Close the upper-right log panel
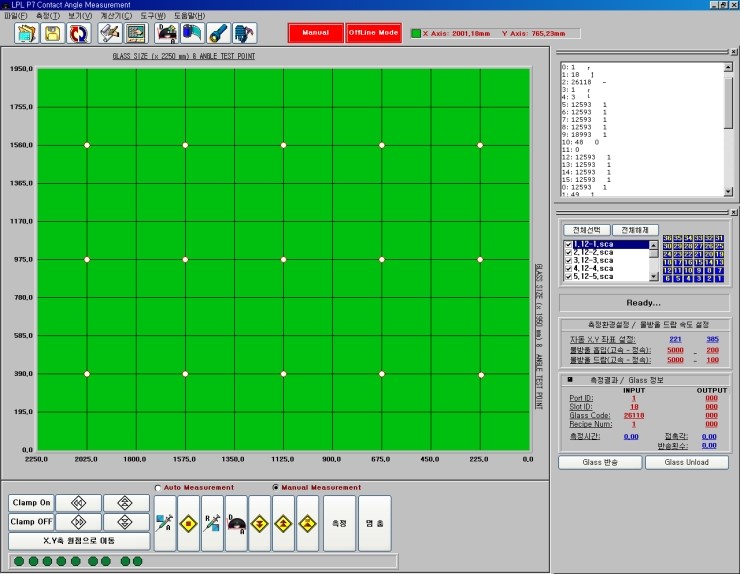Viewport: 740px width, 574px height. 734,52
